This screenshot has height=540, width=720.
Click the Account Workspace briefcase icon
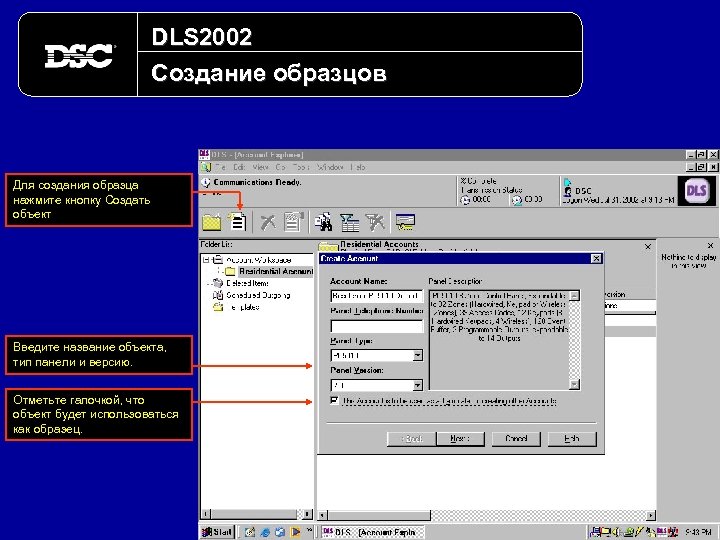point(218,259)
